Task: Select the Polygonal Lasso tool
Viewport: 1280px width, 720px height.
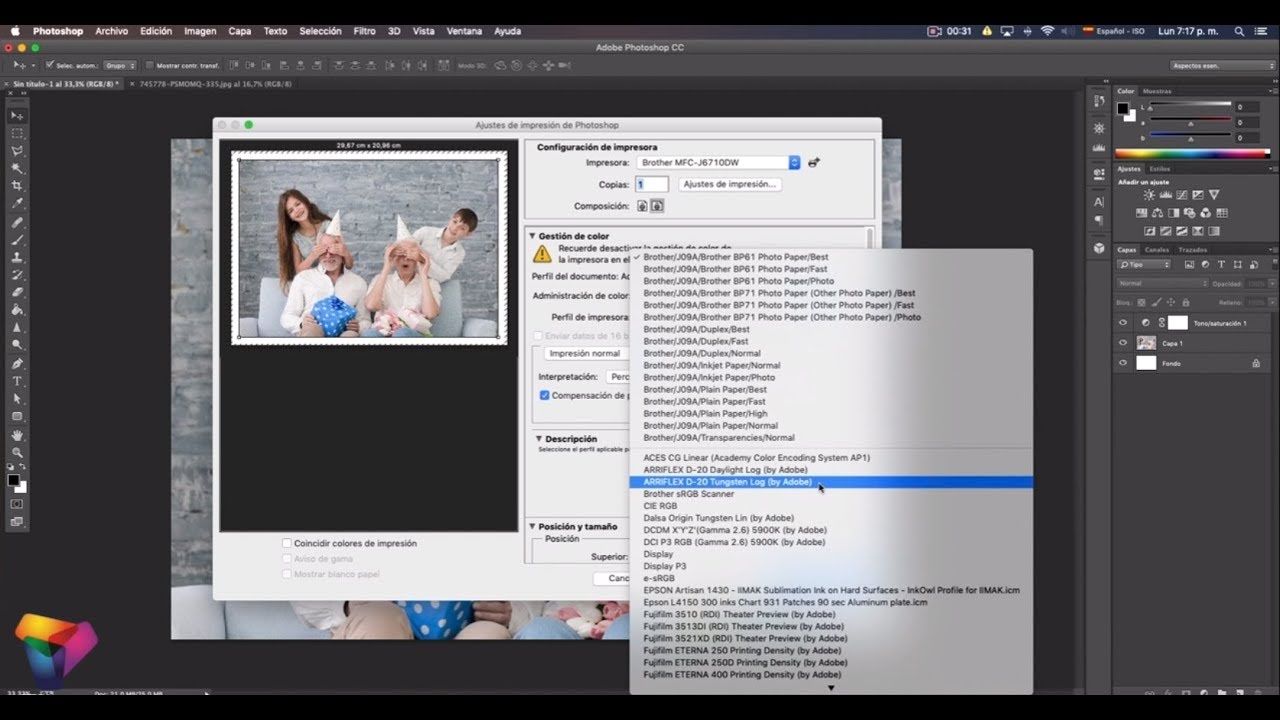Action: click(17, 151)
